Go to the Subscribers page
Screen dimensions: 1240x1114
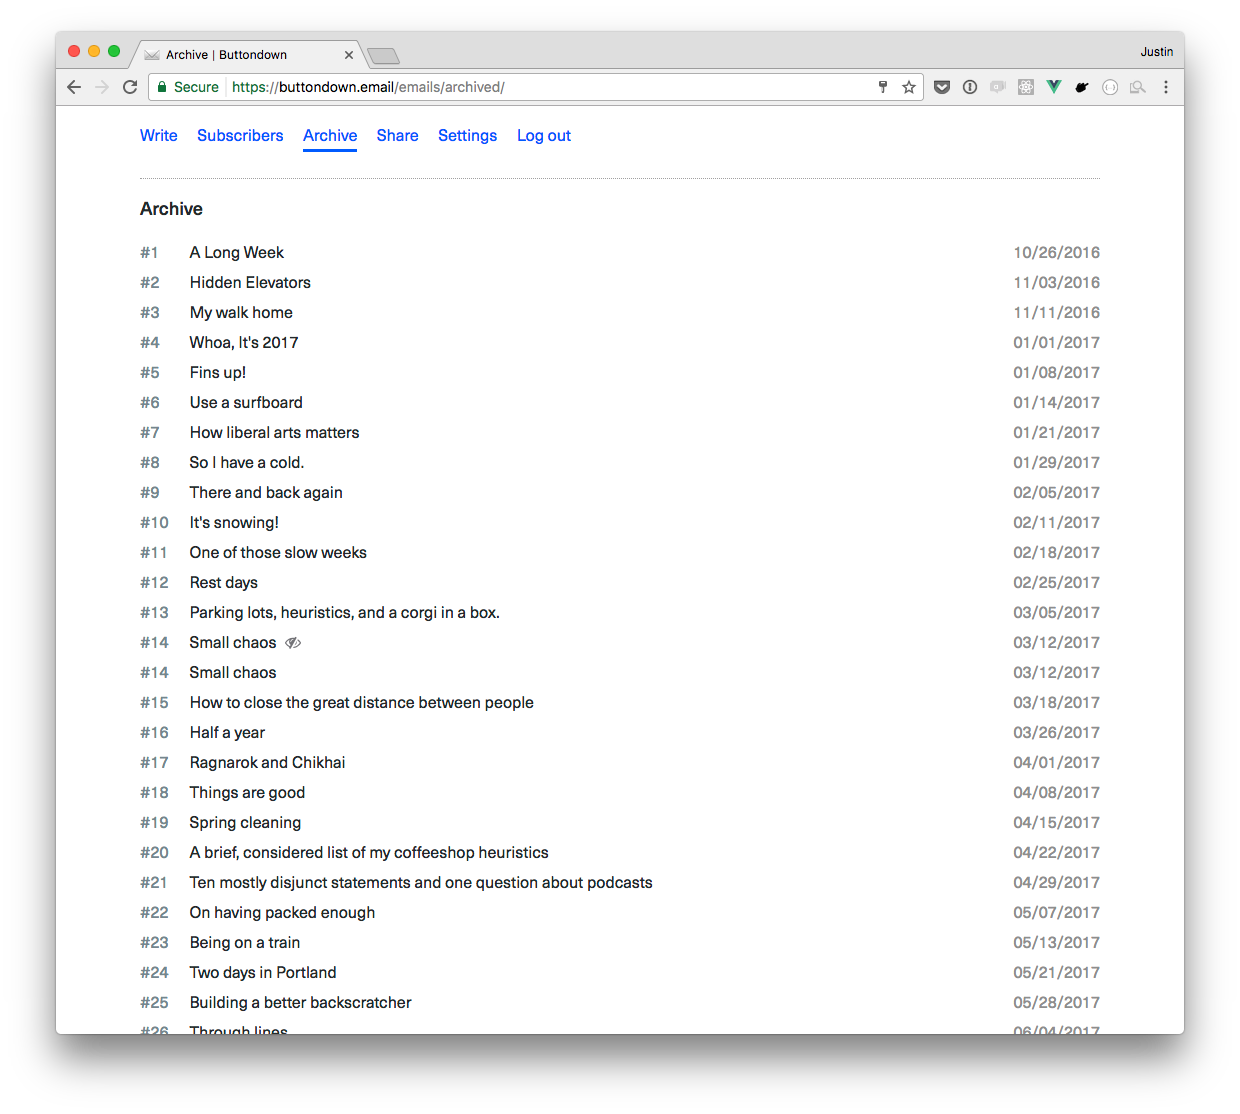[240, 135]
